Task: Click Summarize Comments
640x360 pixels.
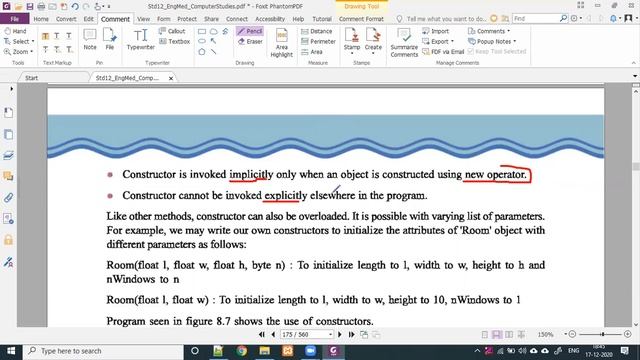Action: point(404,42)
